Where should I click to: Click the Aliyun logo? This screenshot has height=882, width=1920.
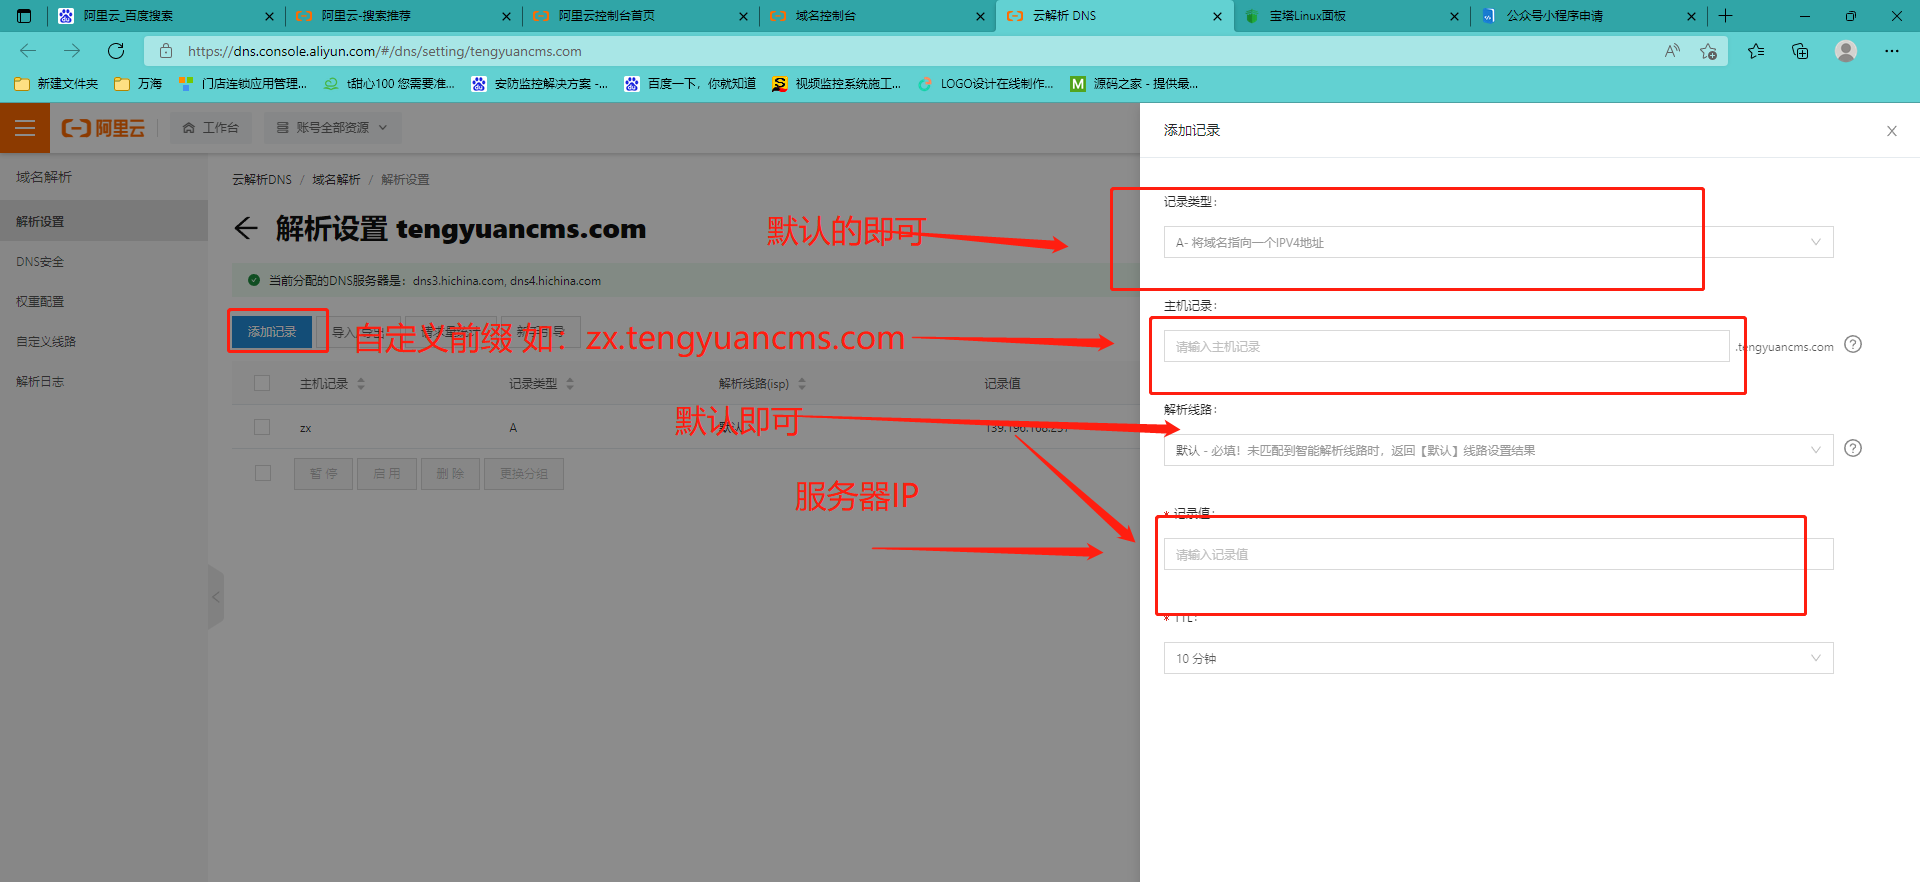click(104, 128)
